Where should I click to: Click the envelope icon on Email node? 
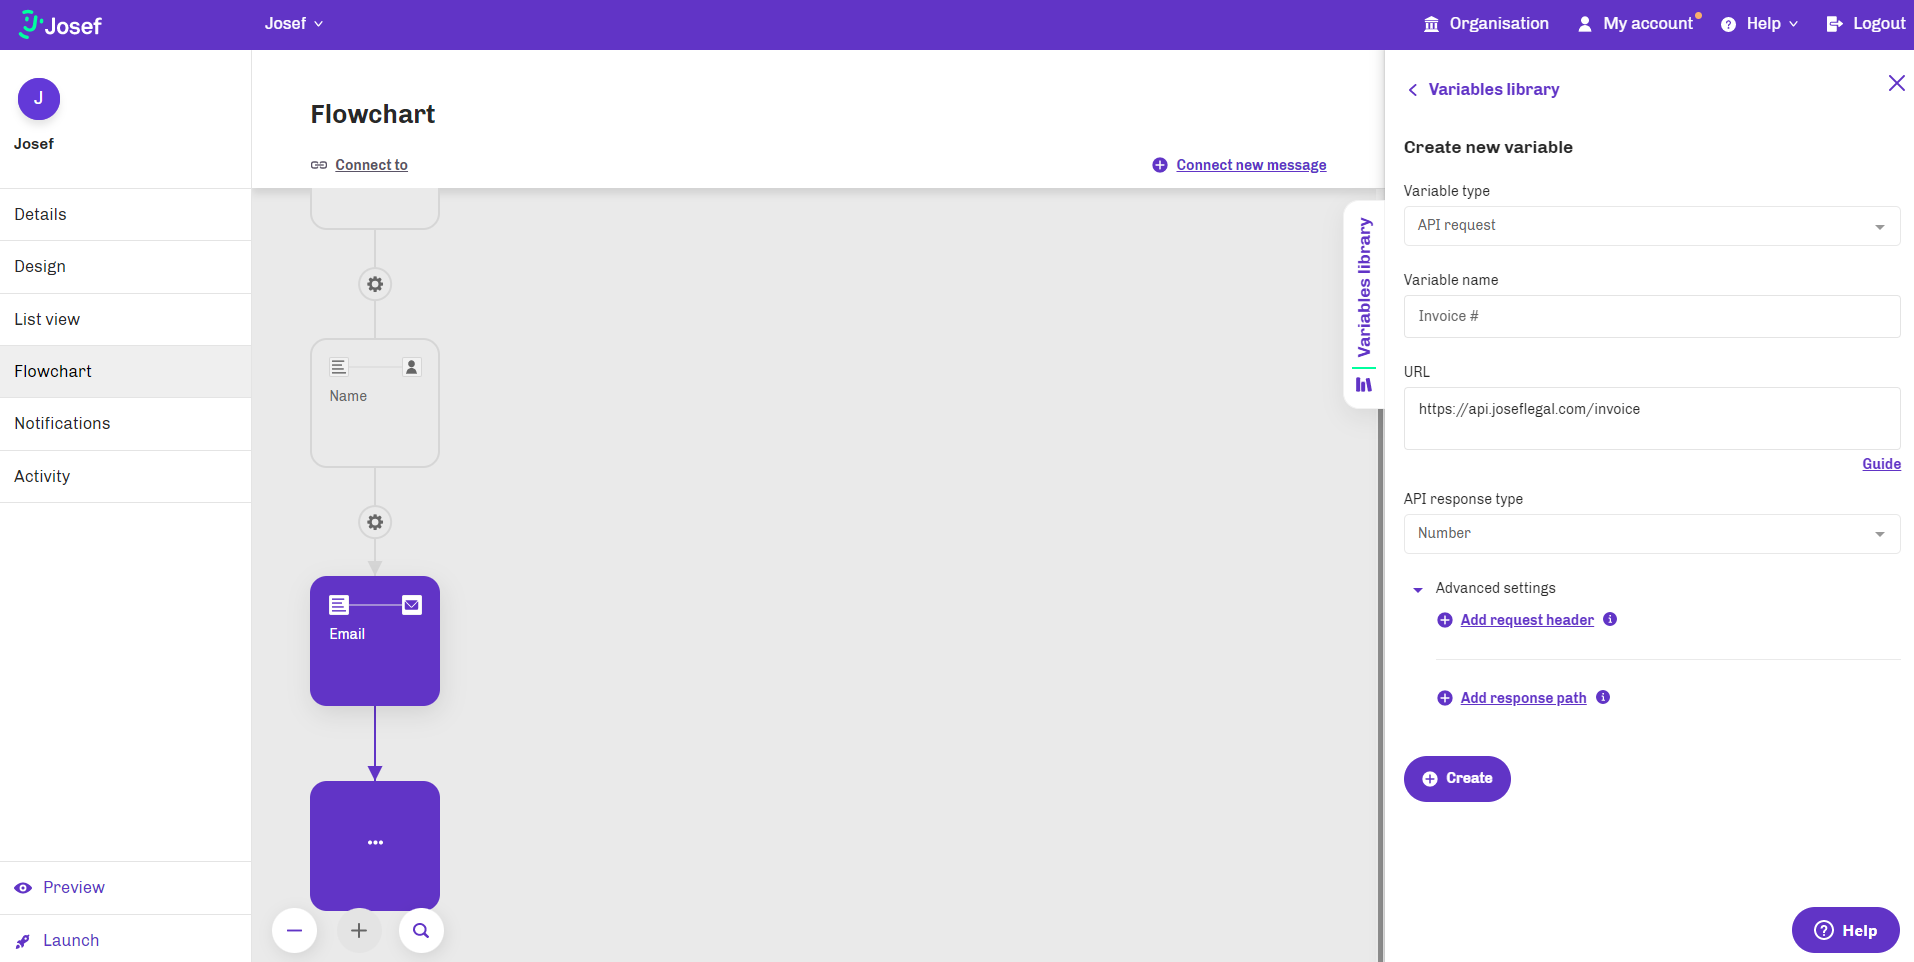coord(412,605)
